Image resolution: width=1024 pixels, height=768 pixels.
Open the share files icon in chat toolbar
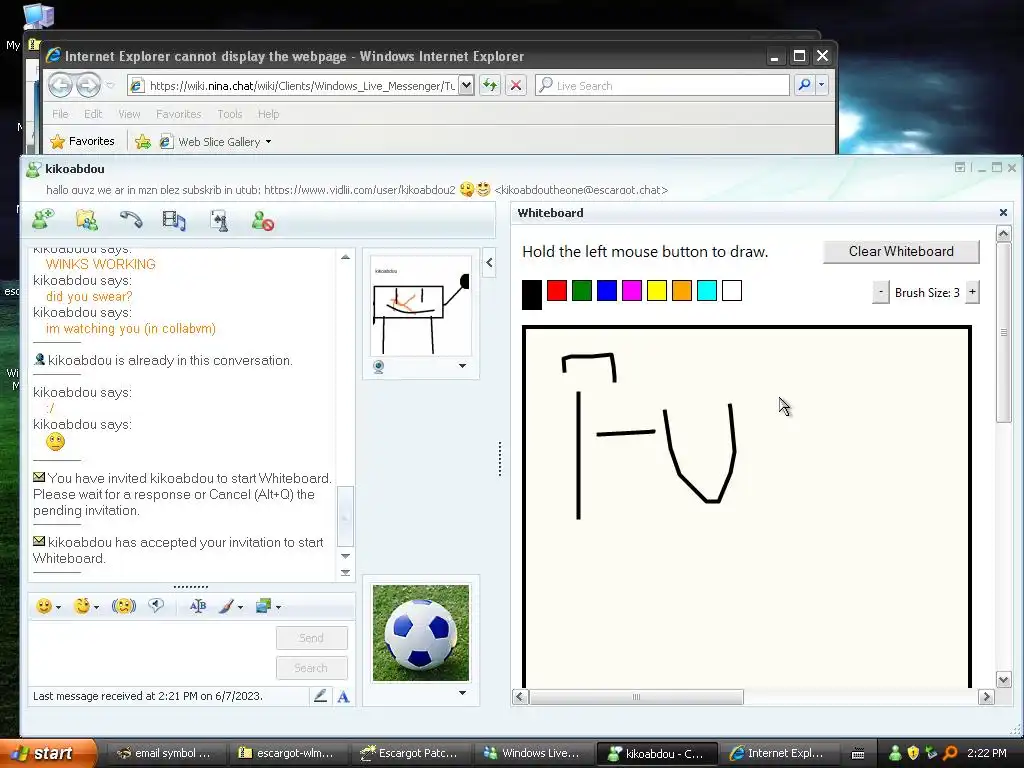pos(86,220)
